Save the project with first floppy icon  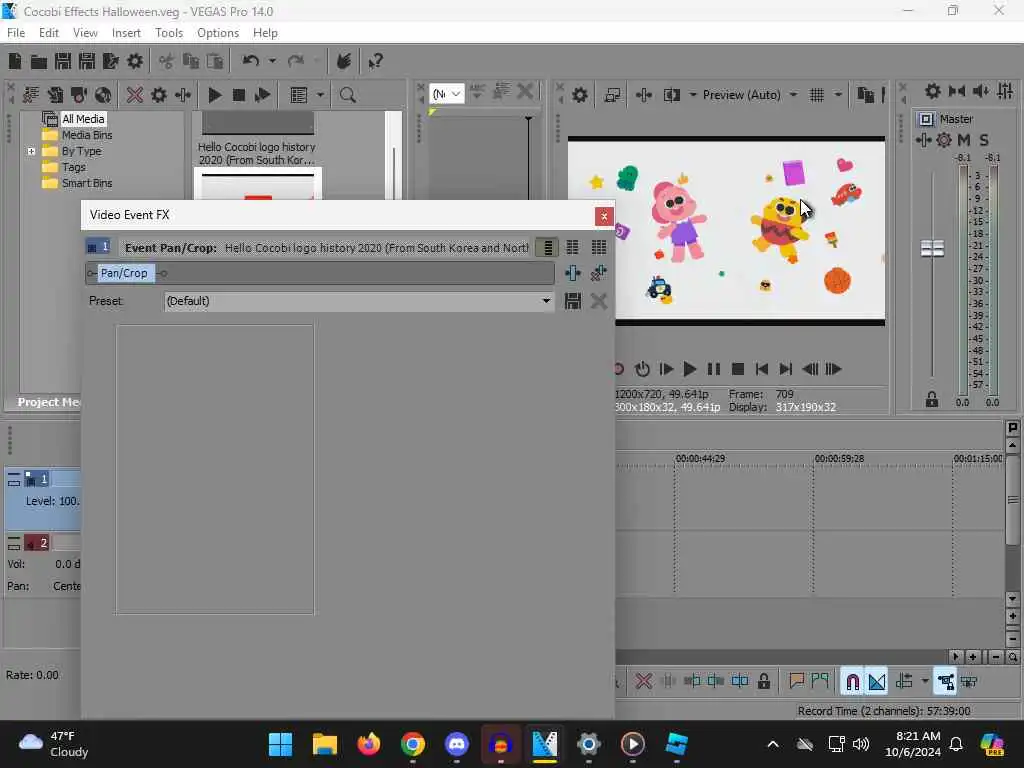(63, 61)
